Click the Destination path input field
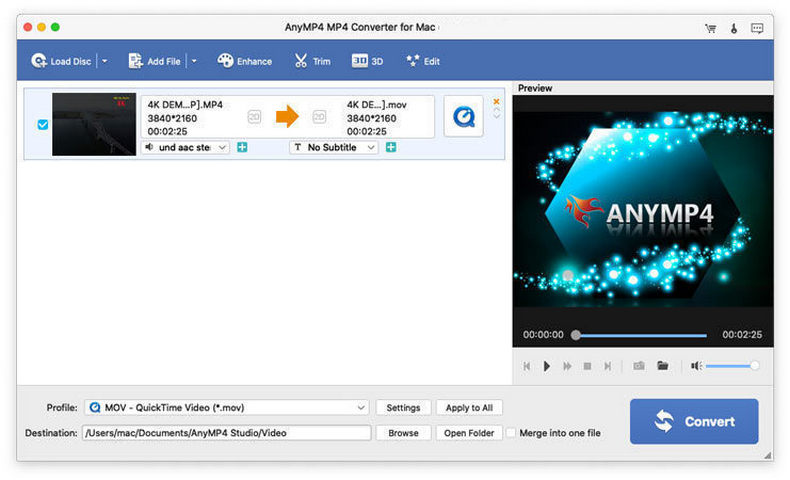Image resolution: width=790 pixels, height=480 pixels. pos(227,433)
